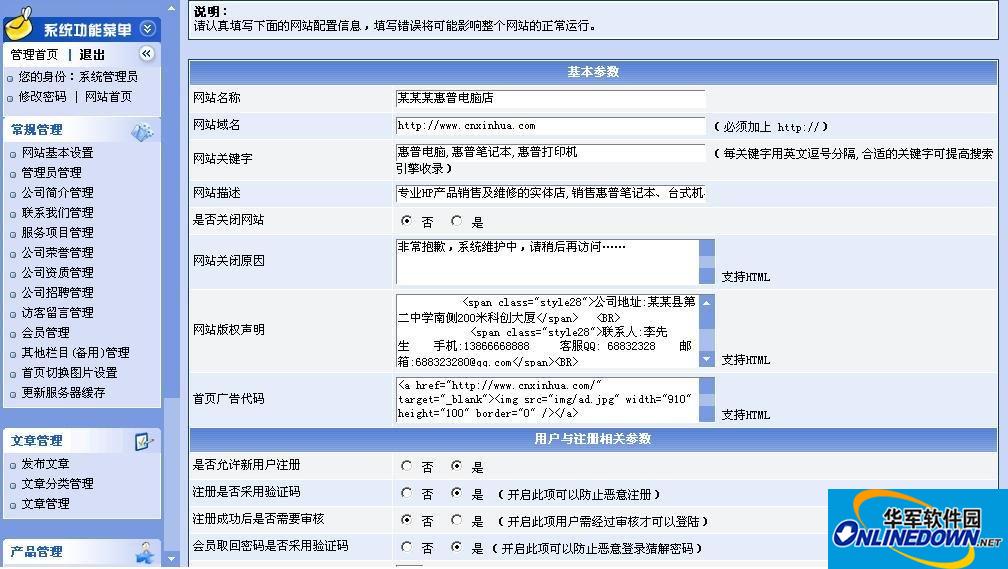
Task: Click the double-arrow collapse icon beside 退出
Action: tap(147, 53)
